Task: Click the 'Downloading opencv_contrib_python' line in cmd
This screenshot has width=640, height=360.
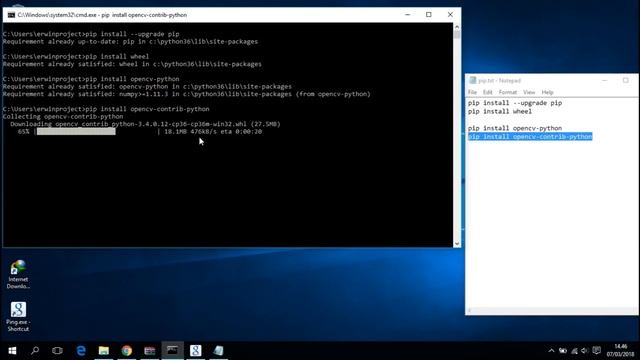Action: tap(145, 124)
